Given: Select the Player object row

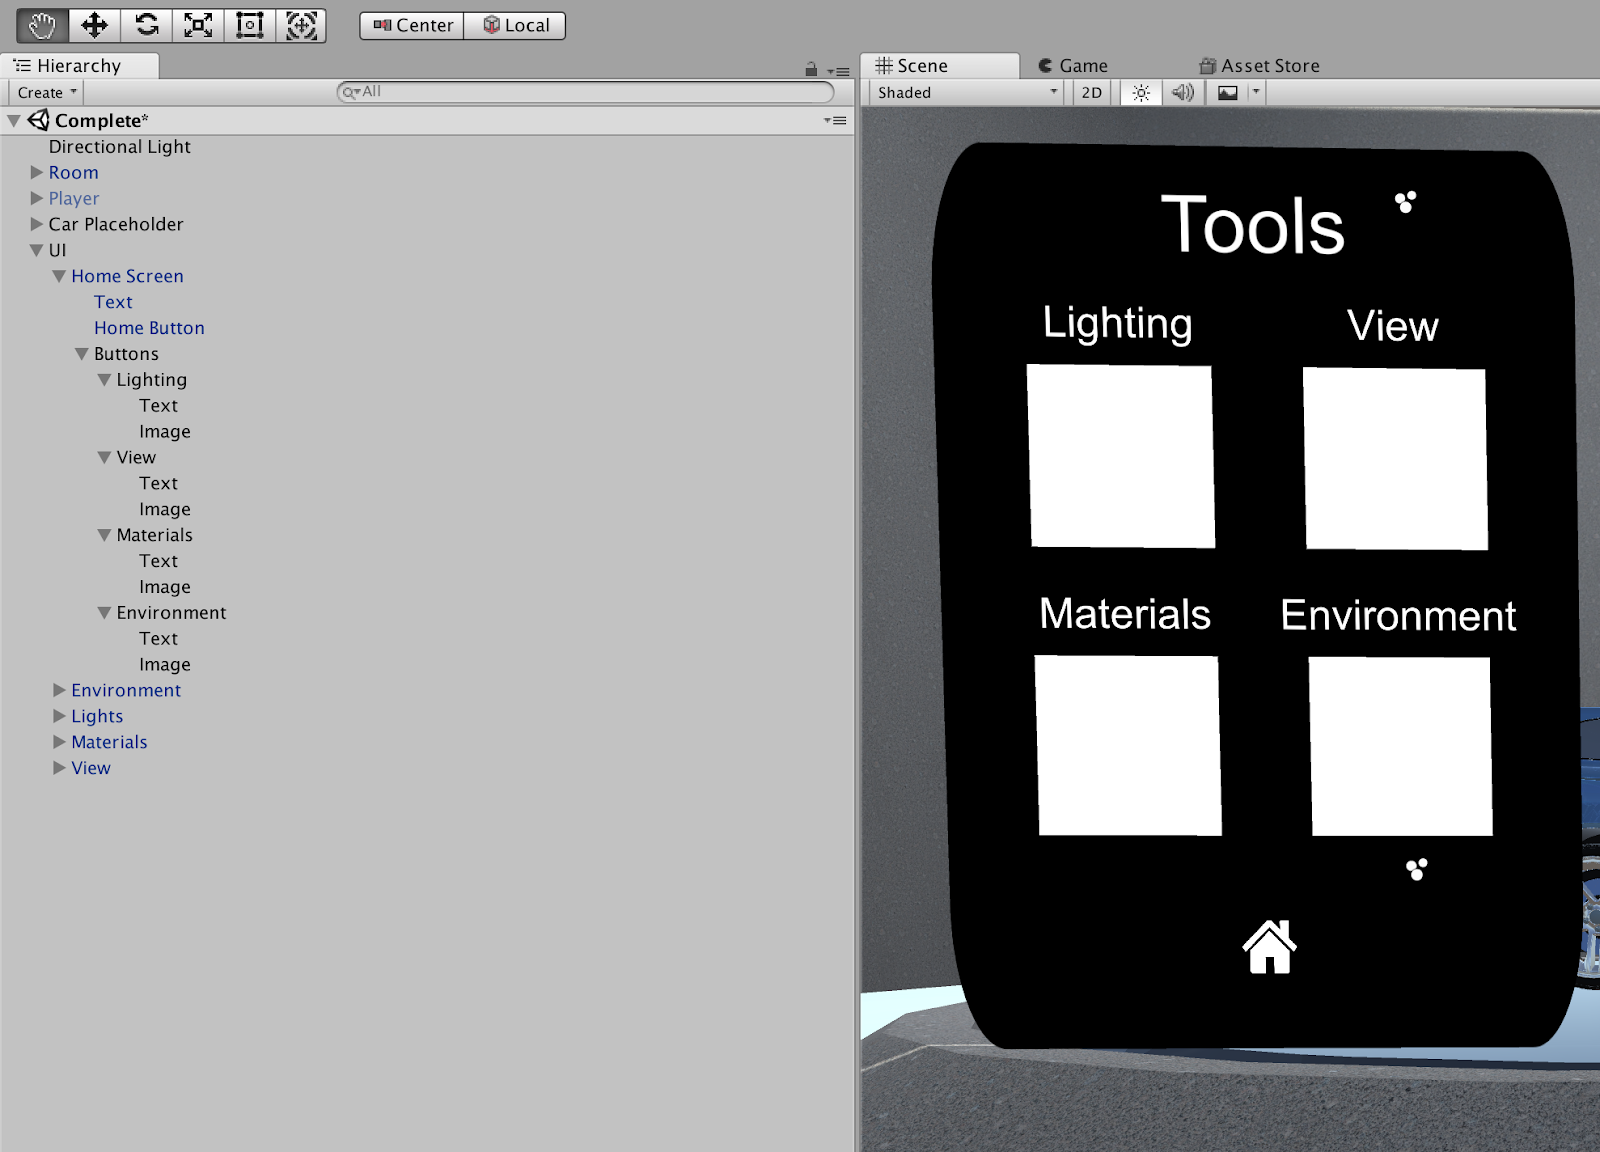Looking at the screenshot, I should pyautogui.click(x=427, y=199).
